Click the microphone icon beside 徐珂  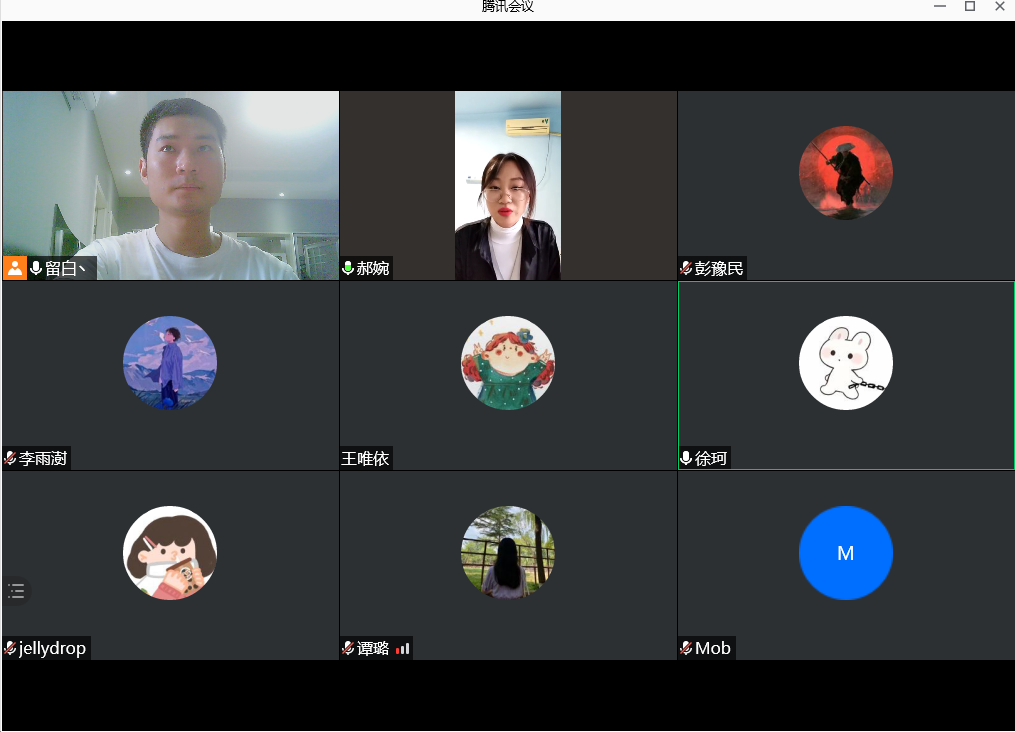pyautogui.click(x=686, y=458)
